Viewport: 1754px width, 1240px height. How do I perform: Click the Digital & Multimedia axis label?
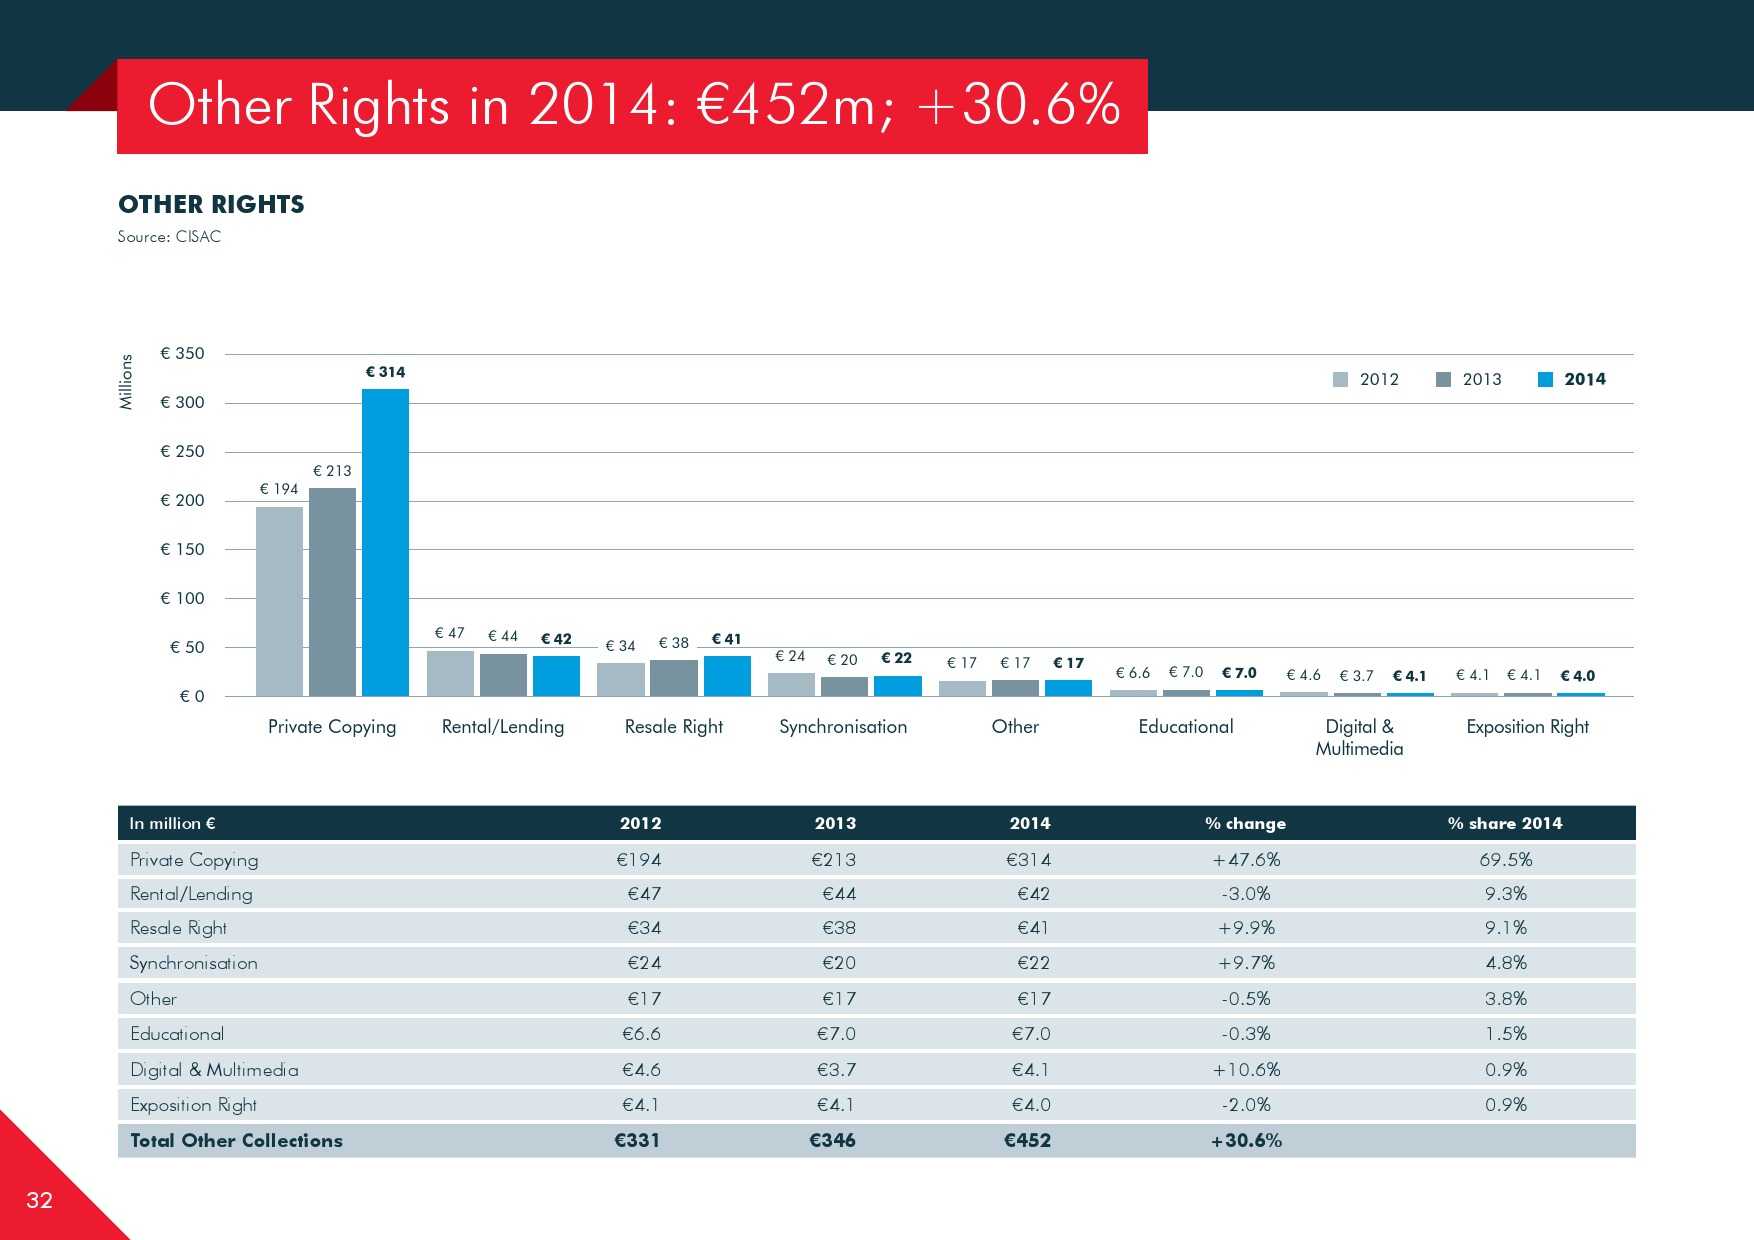click(x=1359, y=738)
